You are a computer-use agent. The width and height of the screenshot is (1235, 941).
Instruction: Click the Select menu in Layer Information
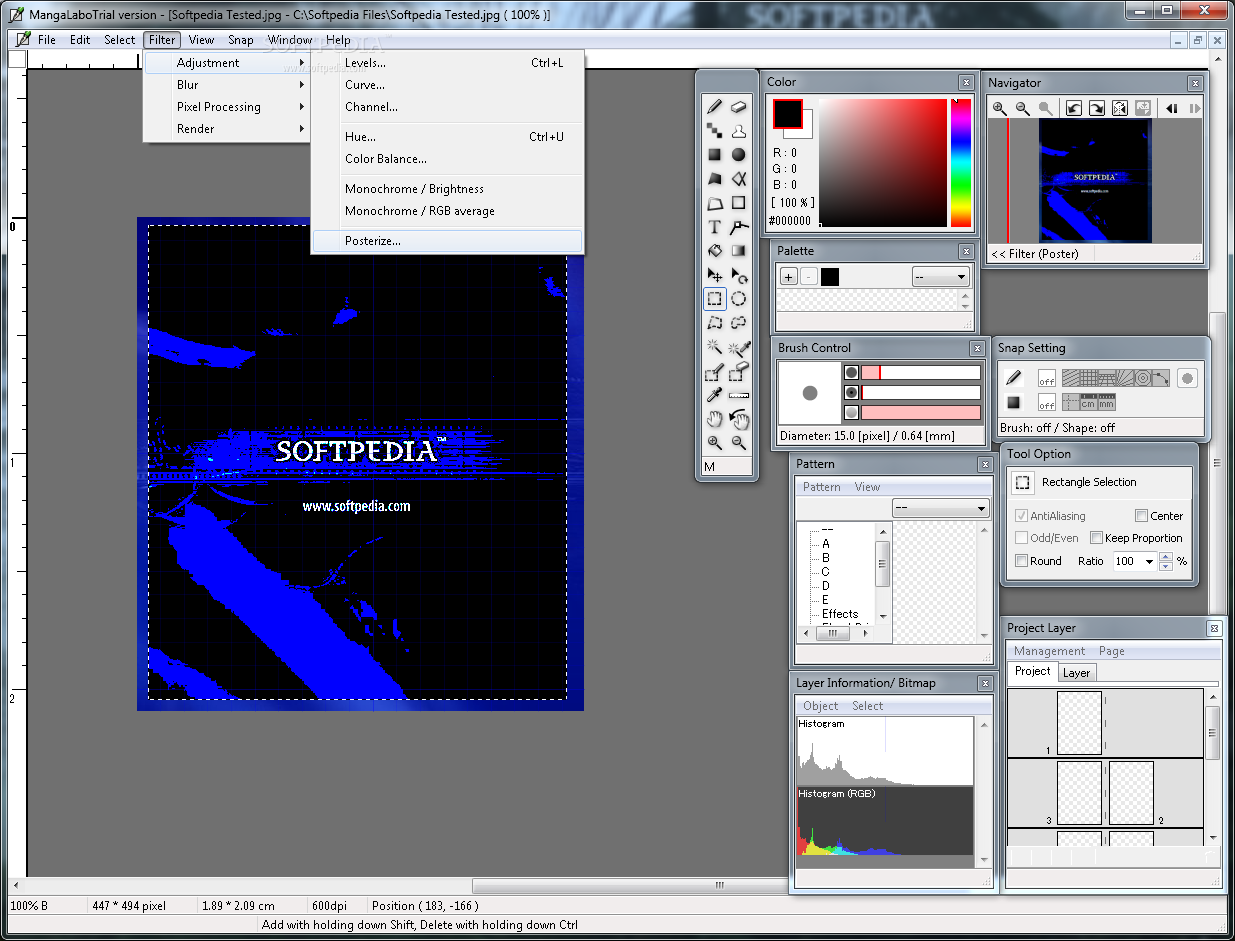(x=867, y=706)
